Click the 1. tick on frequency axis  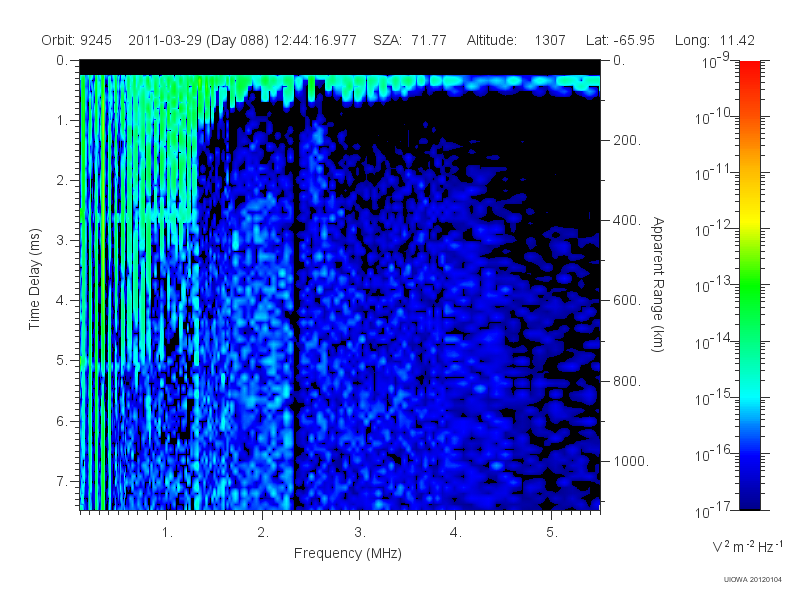point(167,533)
